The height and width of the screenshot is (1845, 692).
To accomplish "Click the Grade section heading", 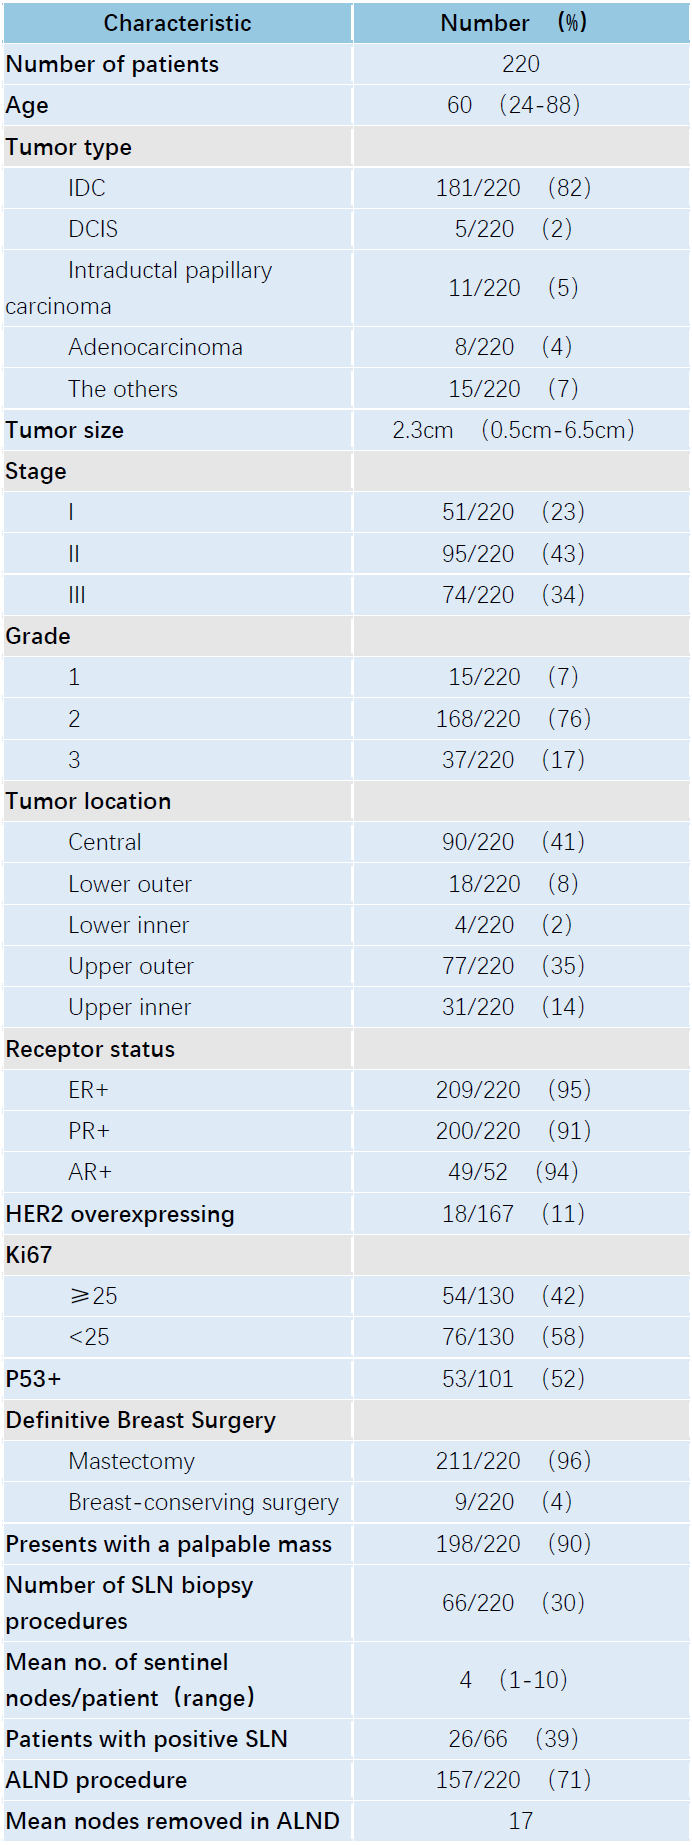I will tap(38, 636).
